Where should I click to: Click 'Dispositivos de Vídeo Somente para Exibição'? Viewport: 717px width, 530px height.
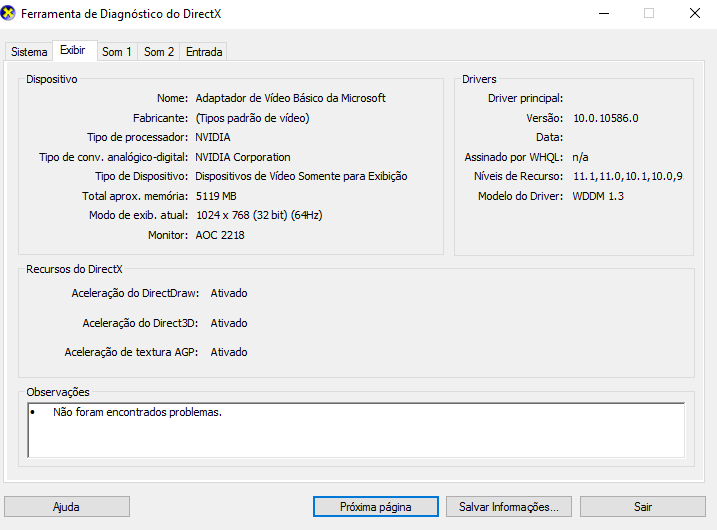point(301,176)
